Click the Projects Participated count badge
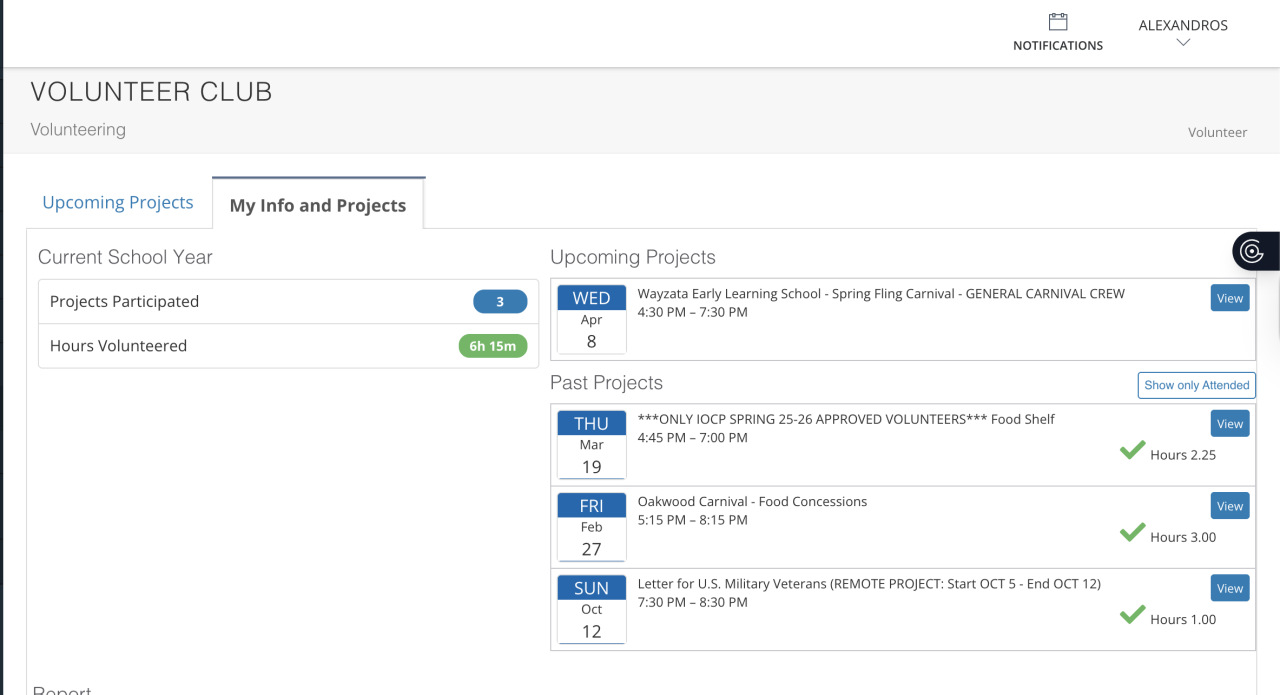 tap(500, 302)
